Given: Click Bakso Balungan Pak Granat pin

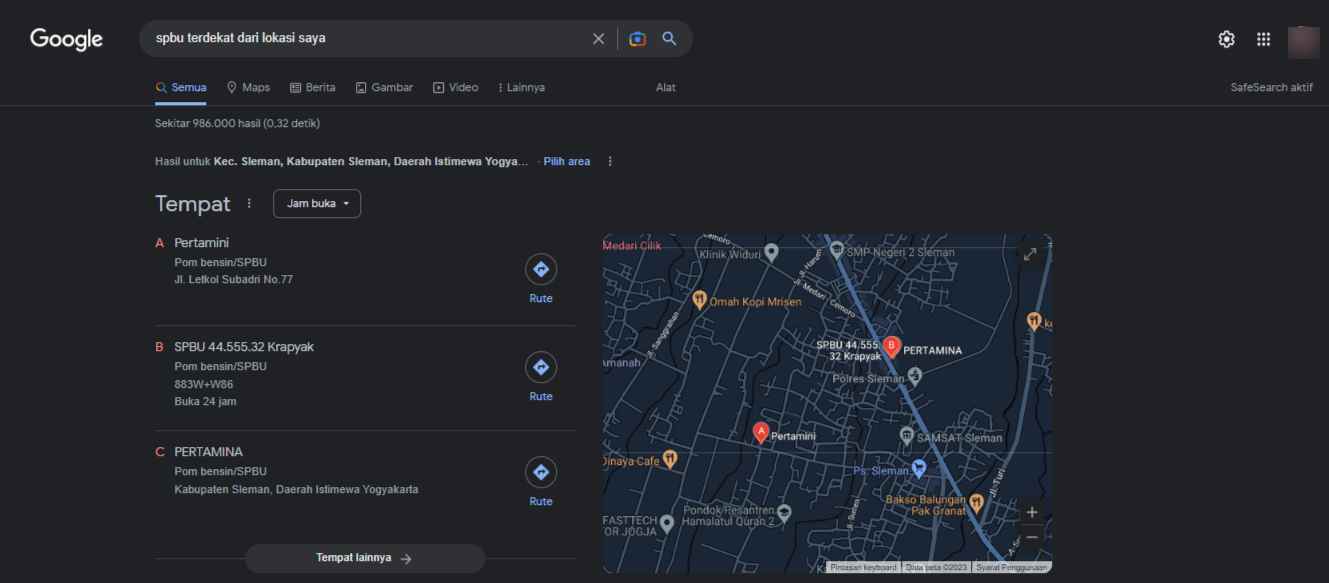Looking at the screenshot, I should [x=976, y=501].
